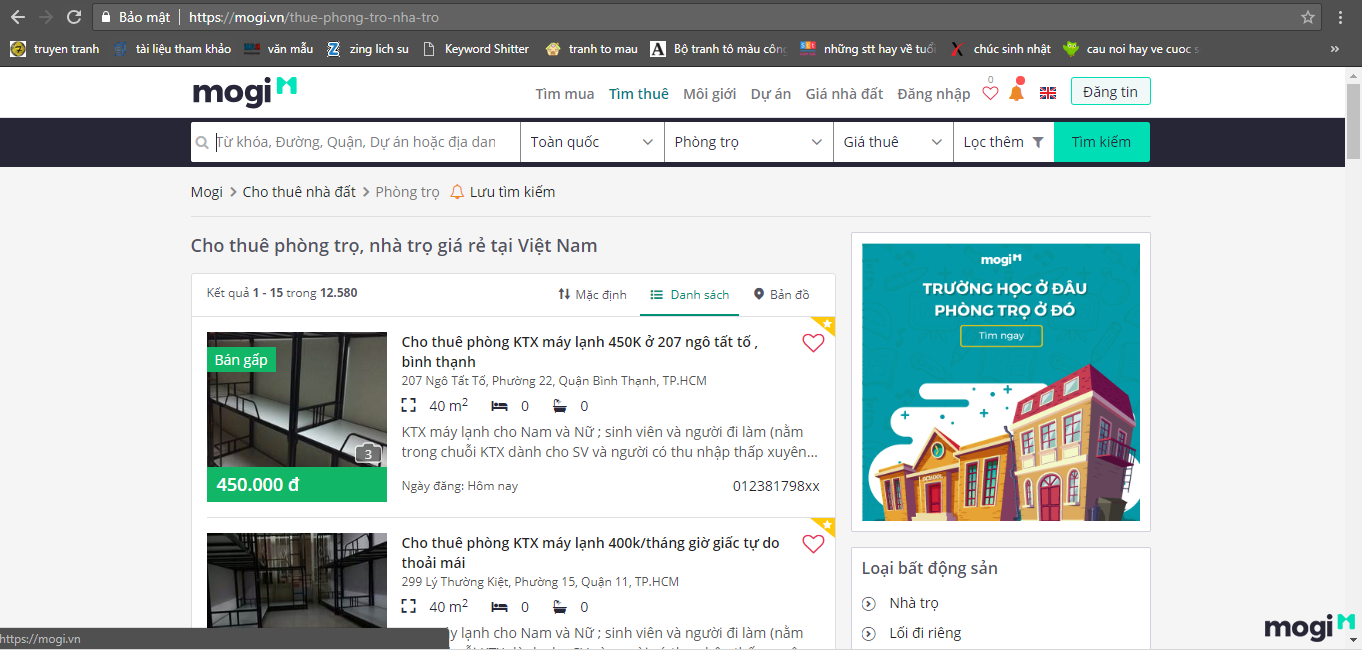
Task: Open notifications bell icon
Action: pyautogui.click(x=1016, y=92)
